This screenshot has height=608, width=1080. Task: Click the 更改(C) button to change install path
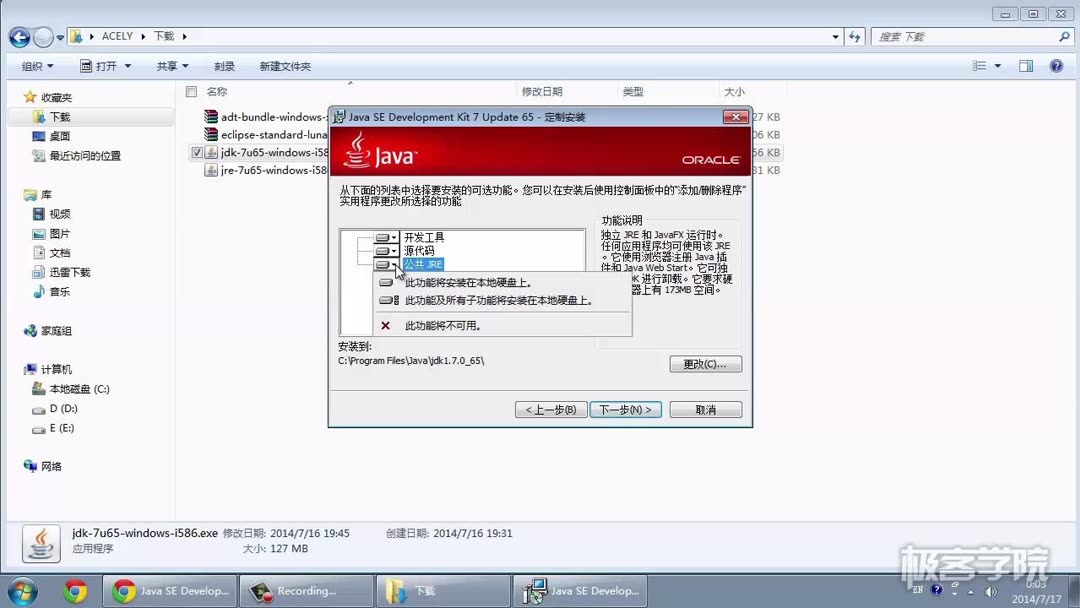click(705, 364)
